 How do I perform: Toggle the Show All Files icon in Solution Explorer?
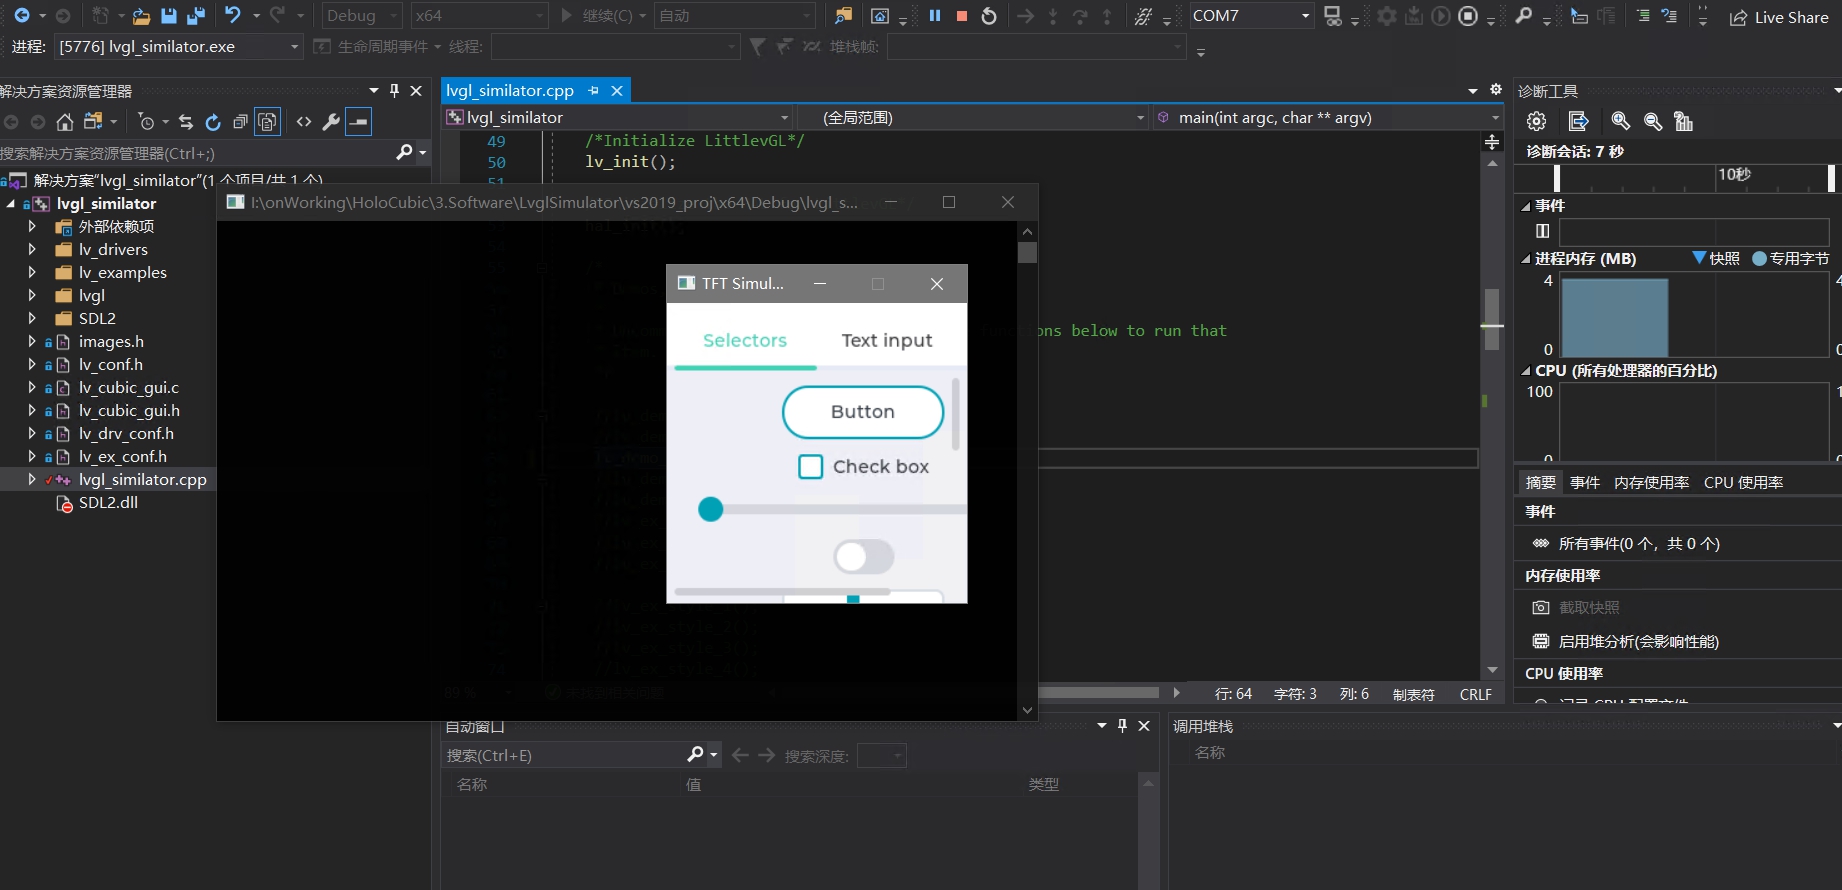coord(267,122)
